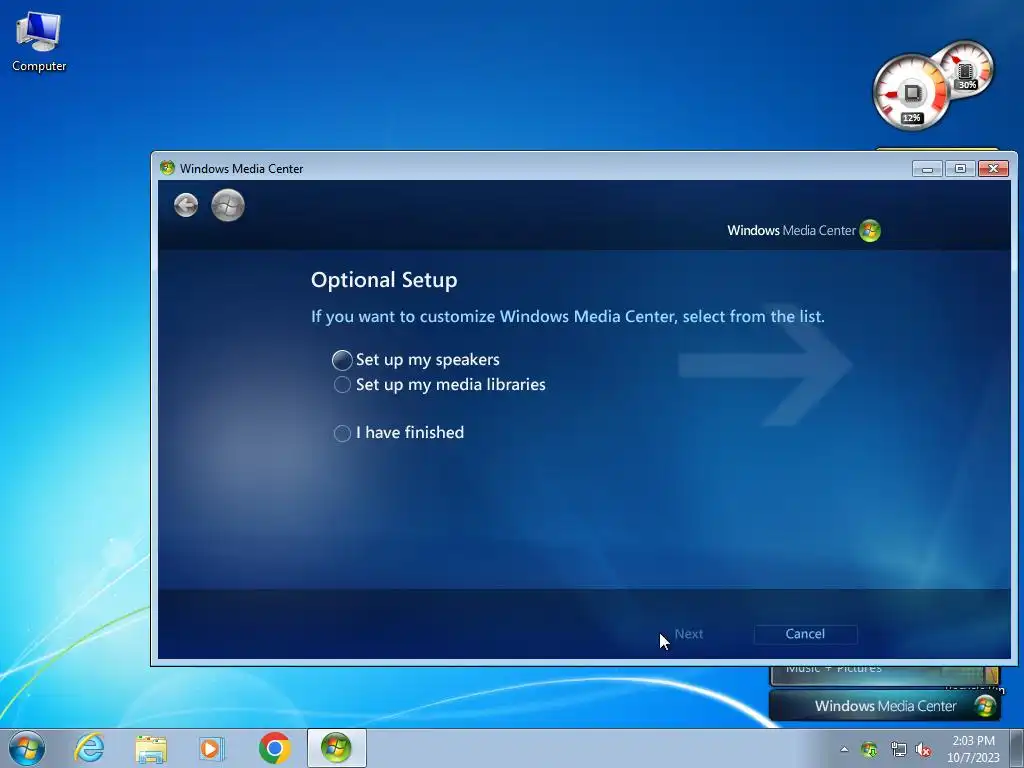
Task: Open the Windows Start menu orb
Action: coord(26,748)
